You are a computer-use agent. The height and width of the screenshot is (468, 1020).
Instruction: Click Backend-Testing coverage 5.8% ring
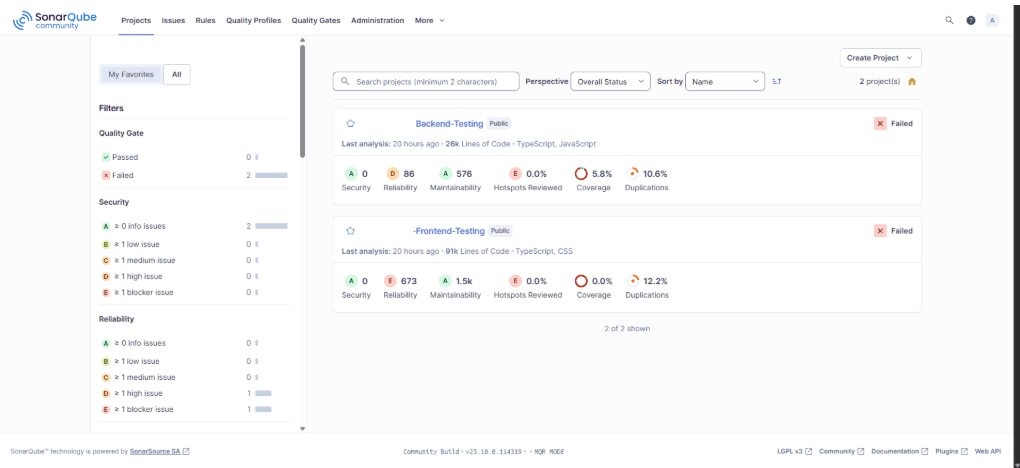click(x=582, y=174)
